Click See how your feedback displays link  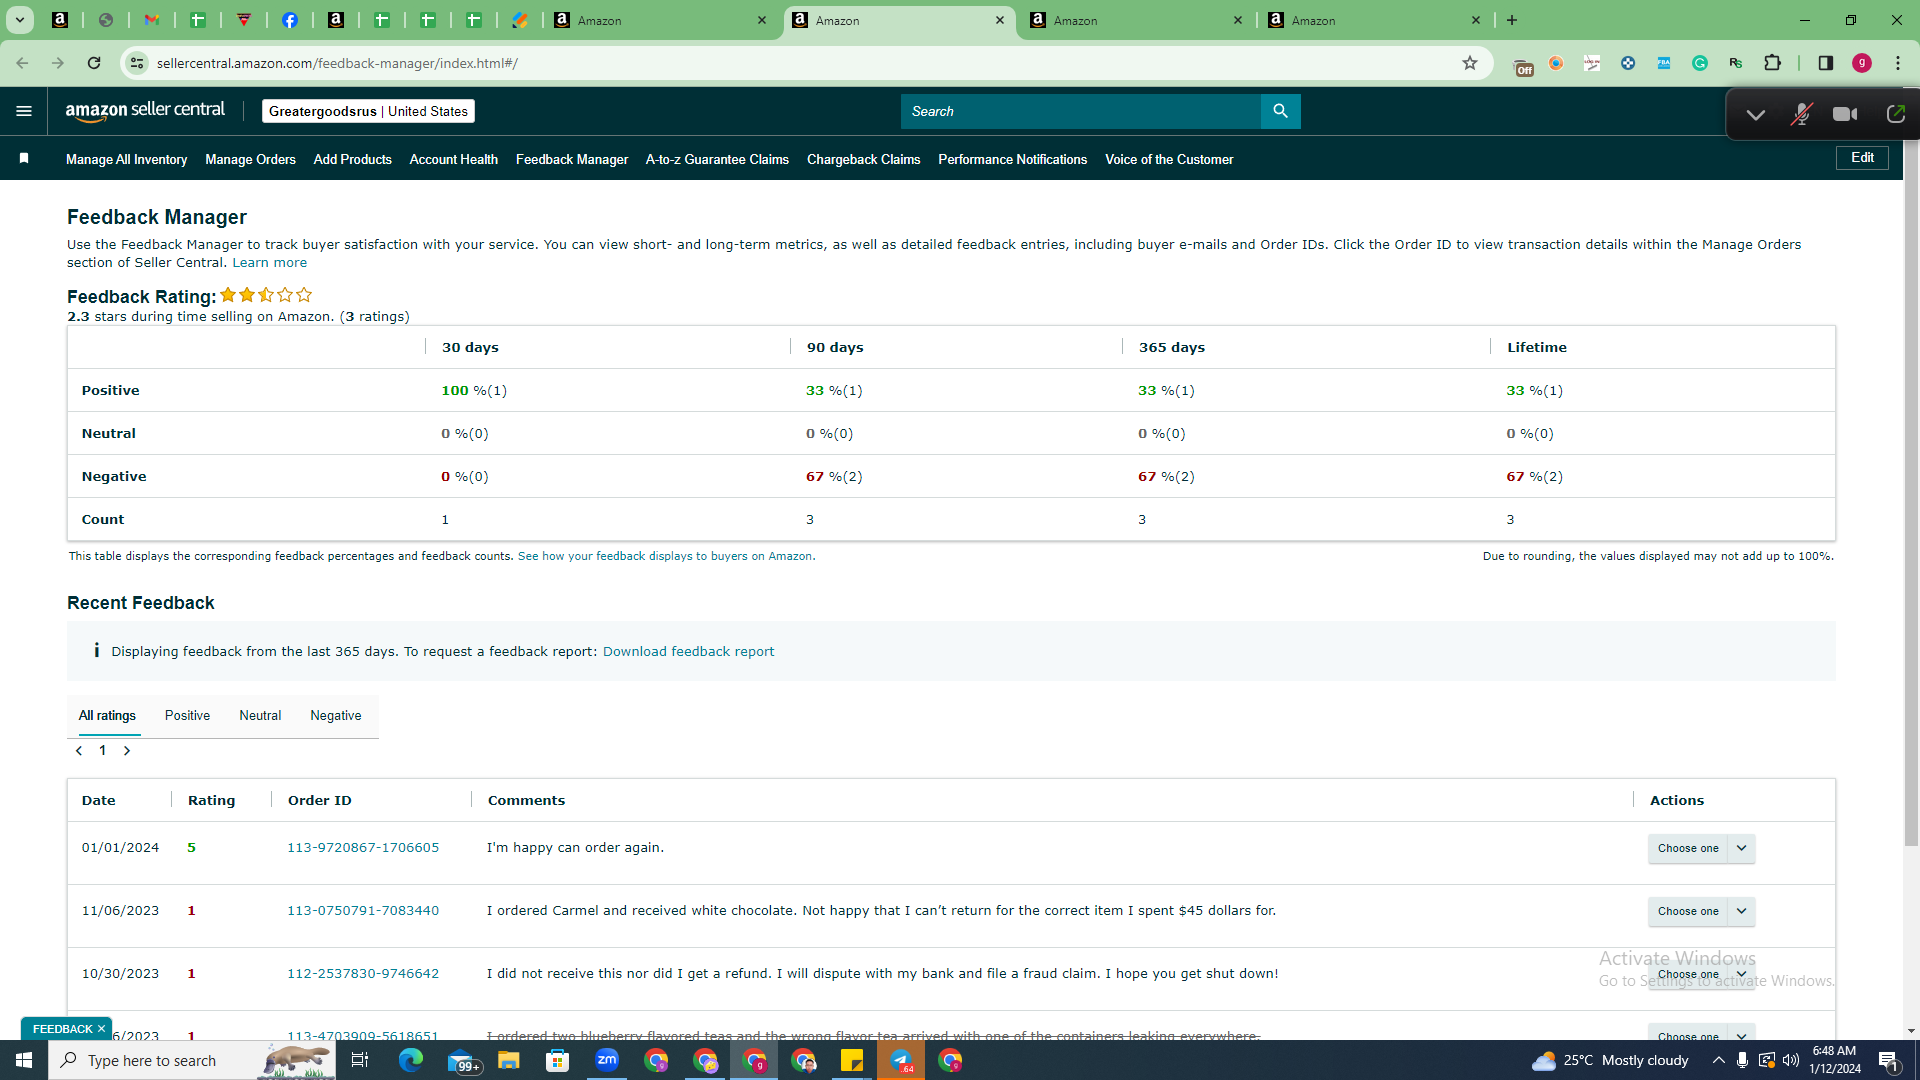[666, 556]
